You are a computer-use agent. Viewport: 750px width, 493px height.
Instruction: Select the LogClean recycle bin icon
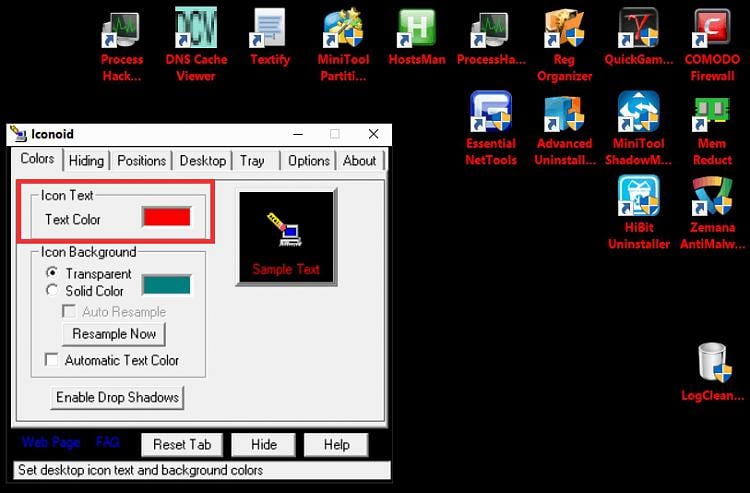point(712,372)
